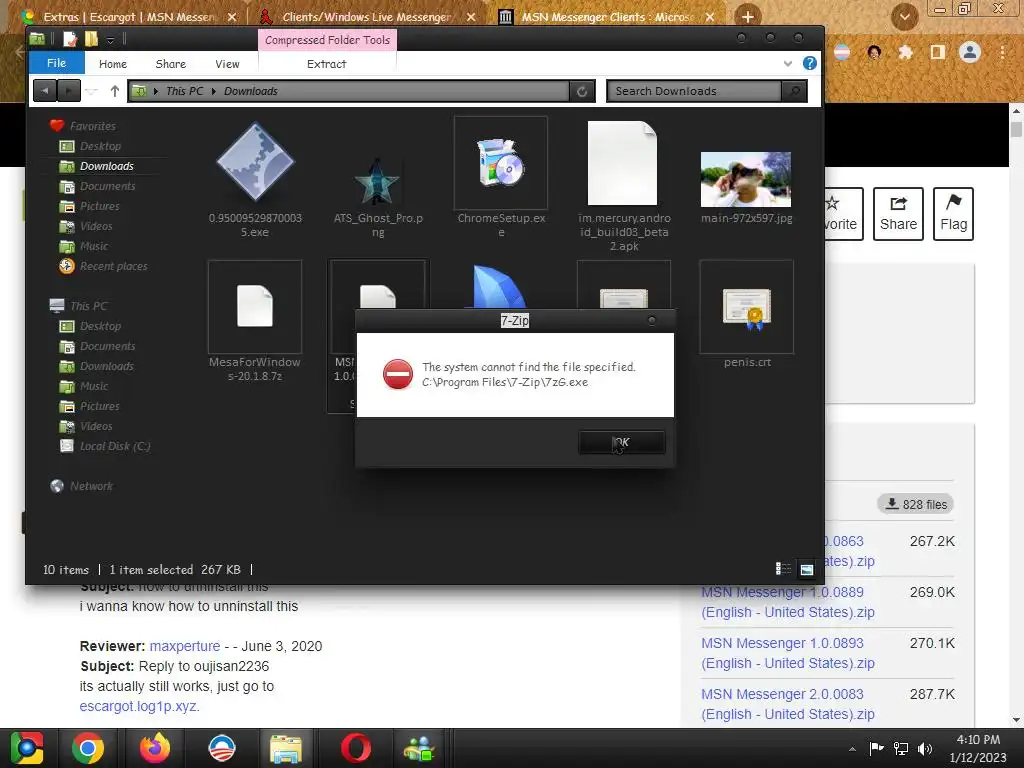Switch to the Home ribbon tab
This screenshot has width=1024, height=768.
113,64
